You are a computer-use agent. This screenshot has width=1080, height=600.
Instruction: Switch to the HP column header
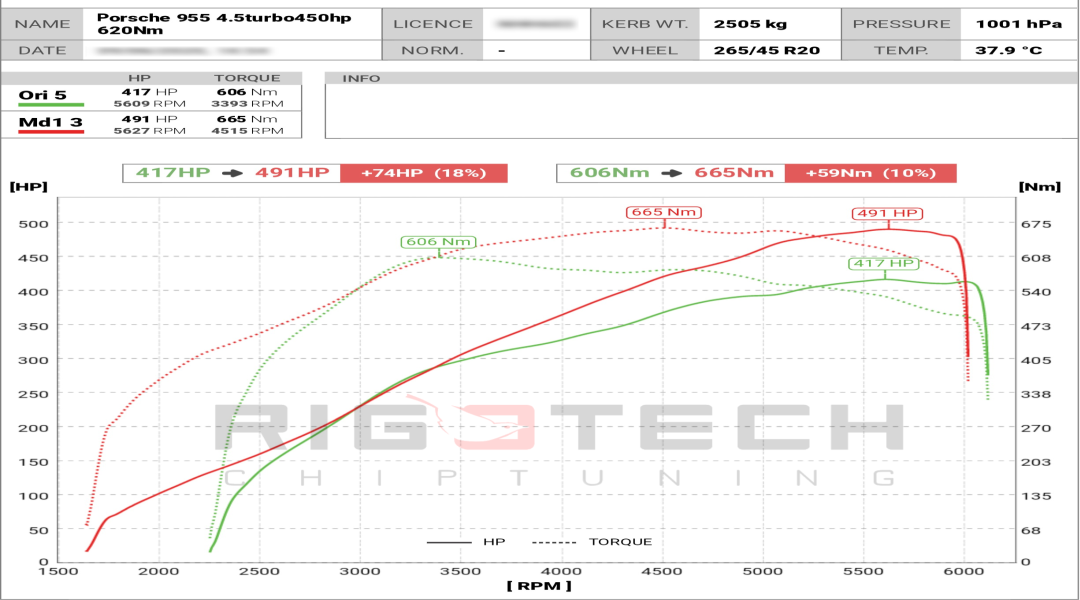[140, 77]
